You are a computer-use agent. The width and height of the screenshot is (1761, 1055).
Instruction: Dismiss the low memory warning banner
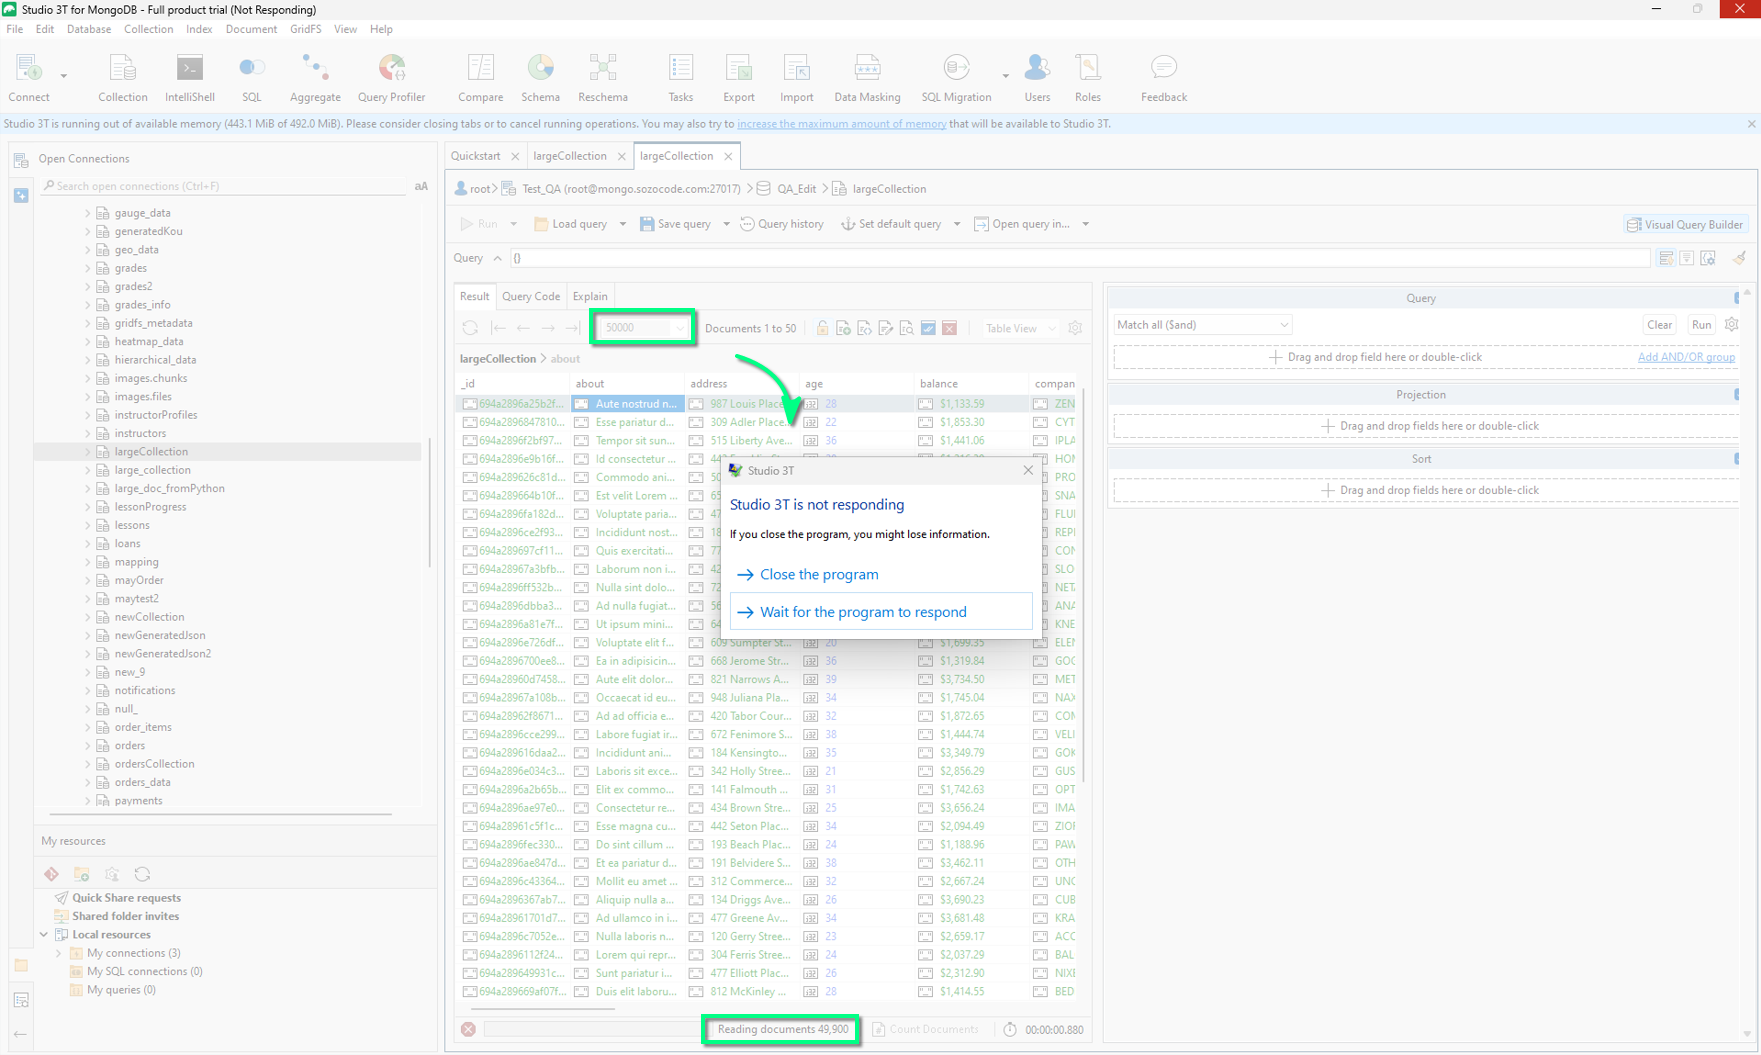pos(1751,124)
